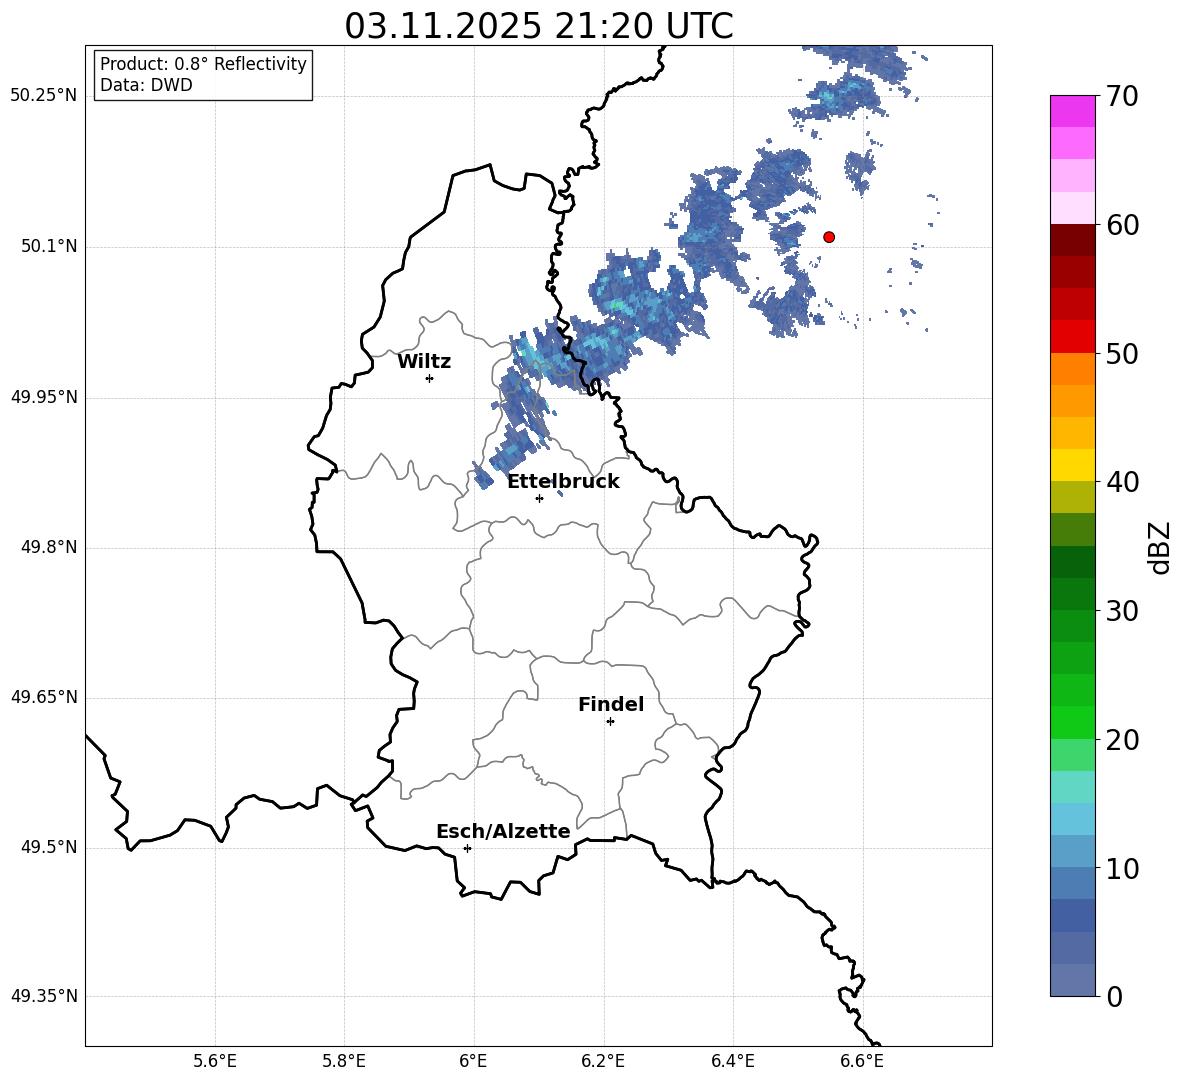Click the bright red colorbar segment above 50

point(1073,337)
